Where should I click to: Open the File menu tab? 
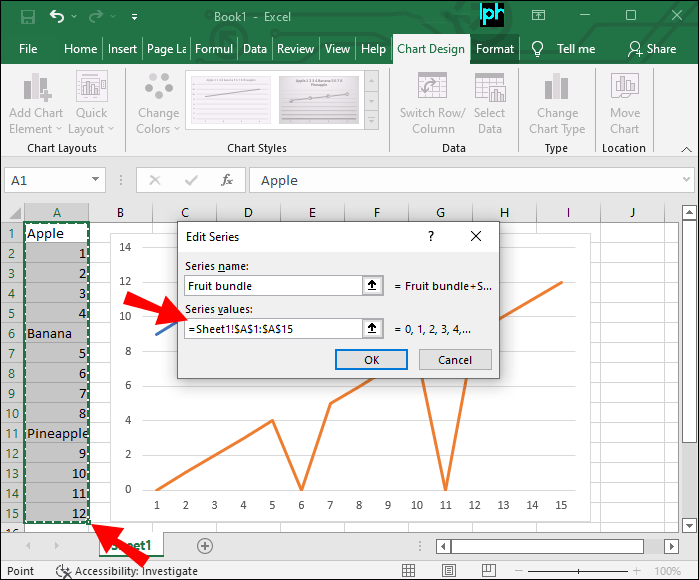click(x=28, y=48)
